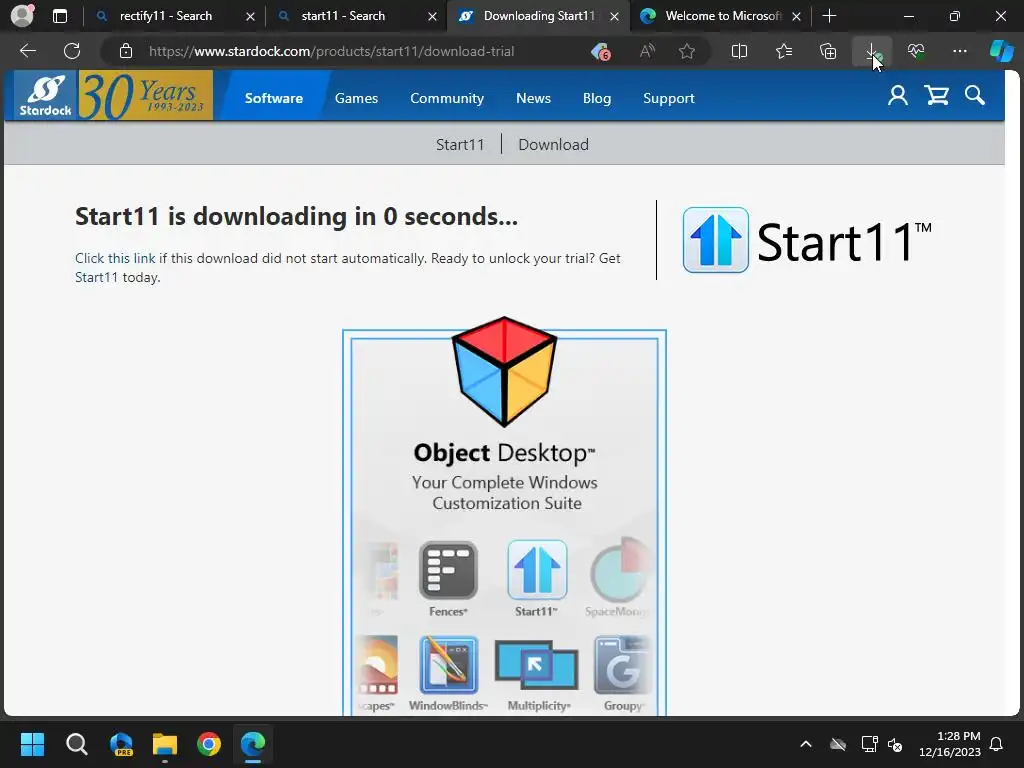Select Groupy icon in Object Desktop
The image size is (1024, 768).
tap(622, 665)
